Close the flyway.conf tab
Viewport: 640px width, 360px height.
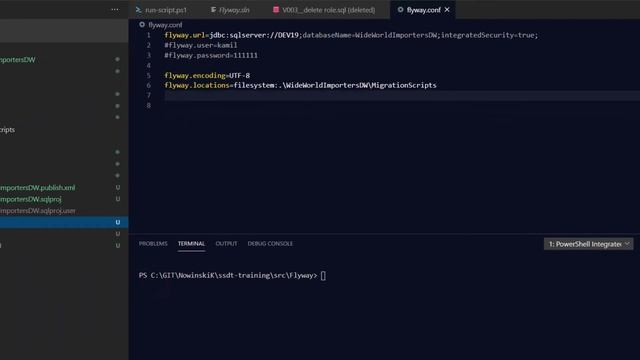(x=447, y=9)
